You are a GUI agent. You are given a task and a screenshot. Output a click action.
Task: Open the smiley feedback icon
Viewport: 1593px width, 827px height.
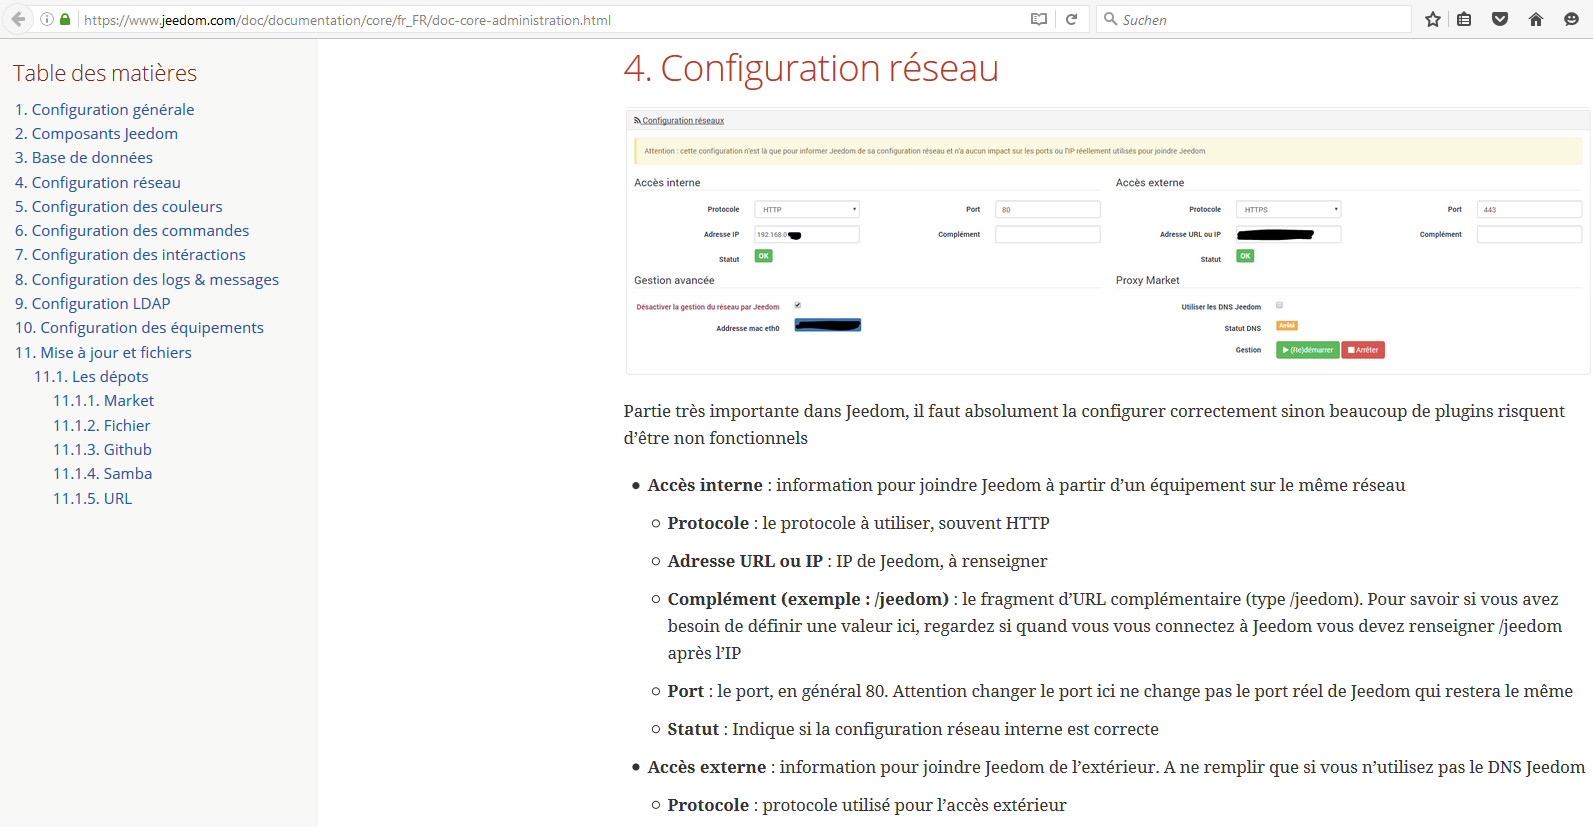pyautogui.click(x=1571, y=19)
